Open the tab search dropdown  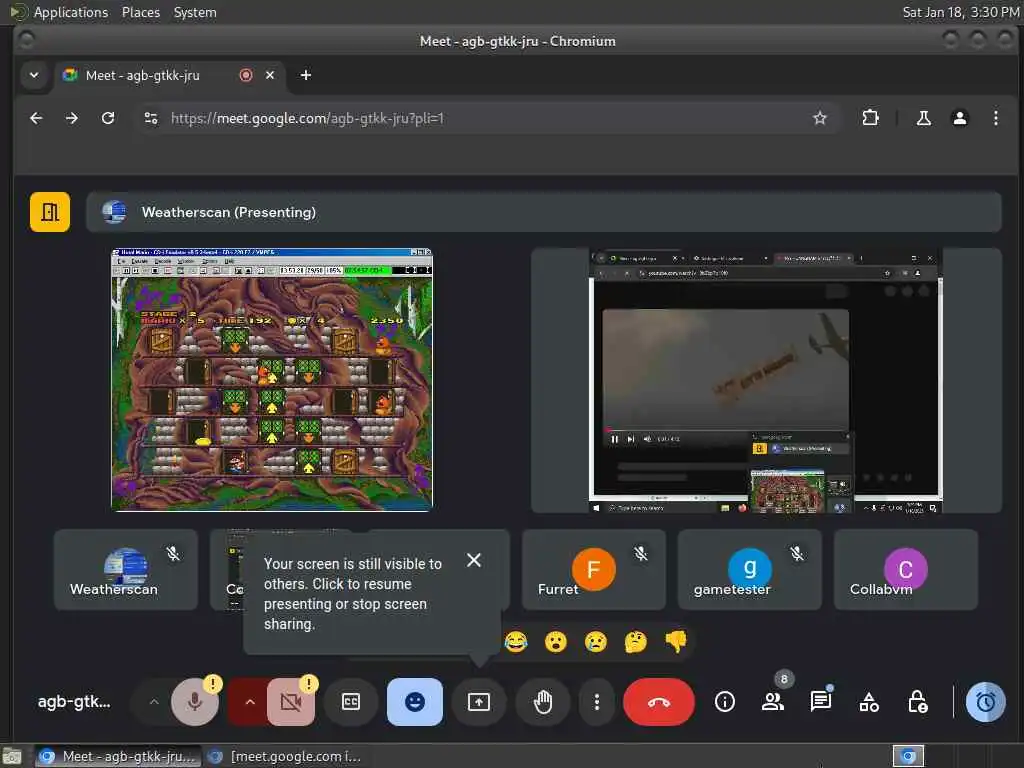tap(34, 75)
